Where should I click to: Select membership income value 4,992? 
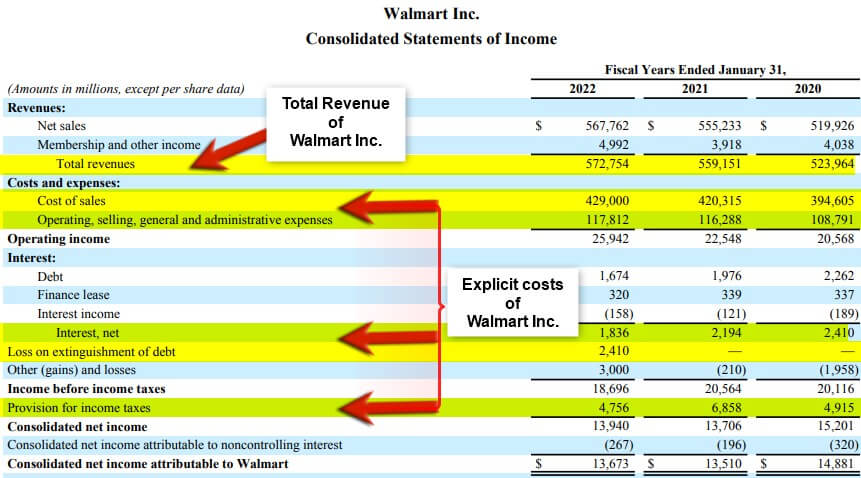click(x=613, y=145)
